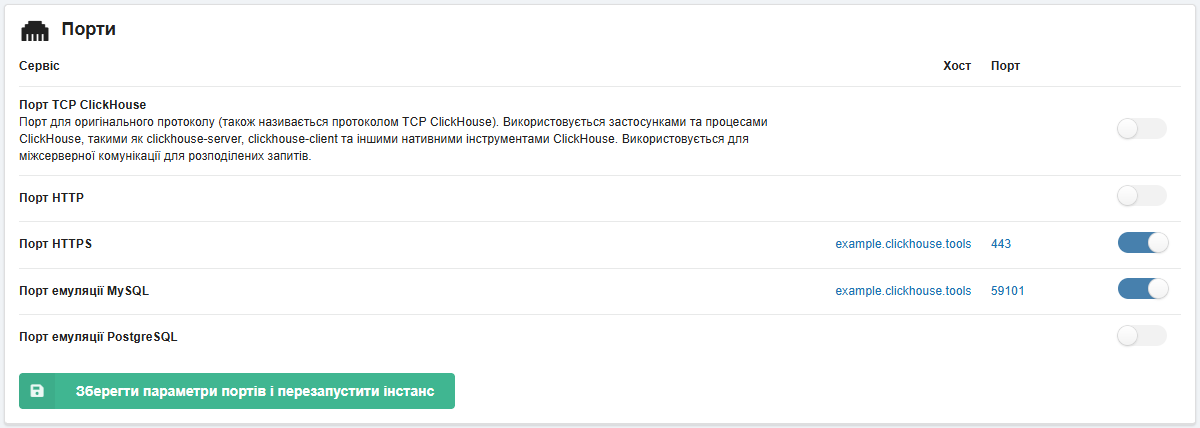Click the MySQL port number 59101

[1007, 291]
